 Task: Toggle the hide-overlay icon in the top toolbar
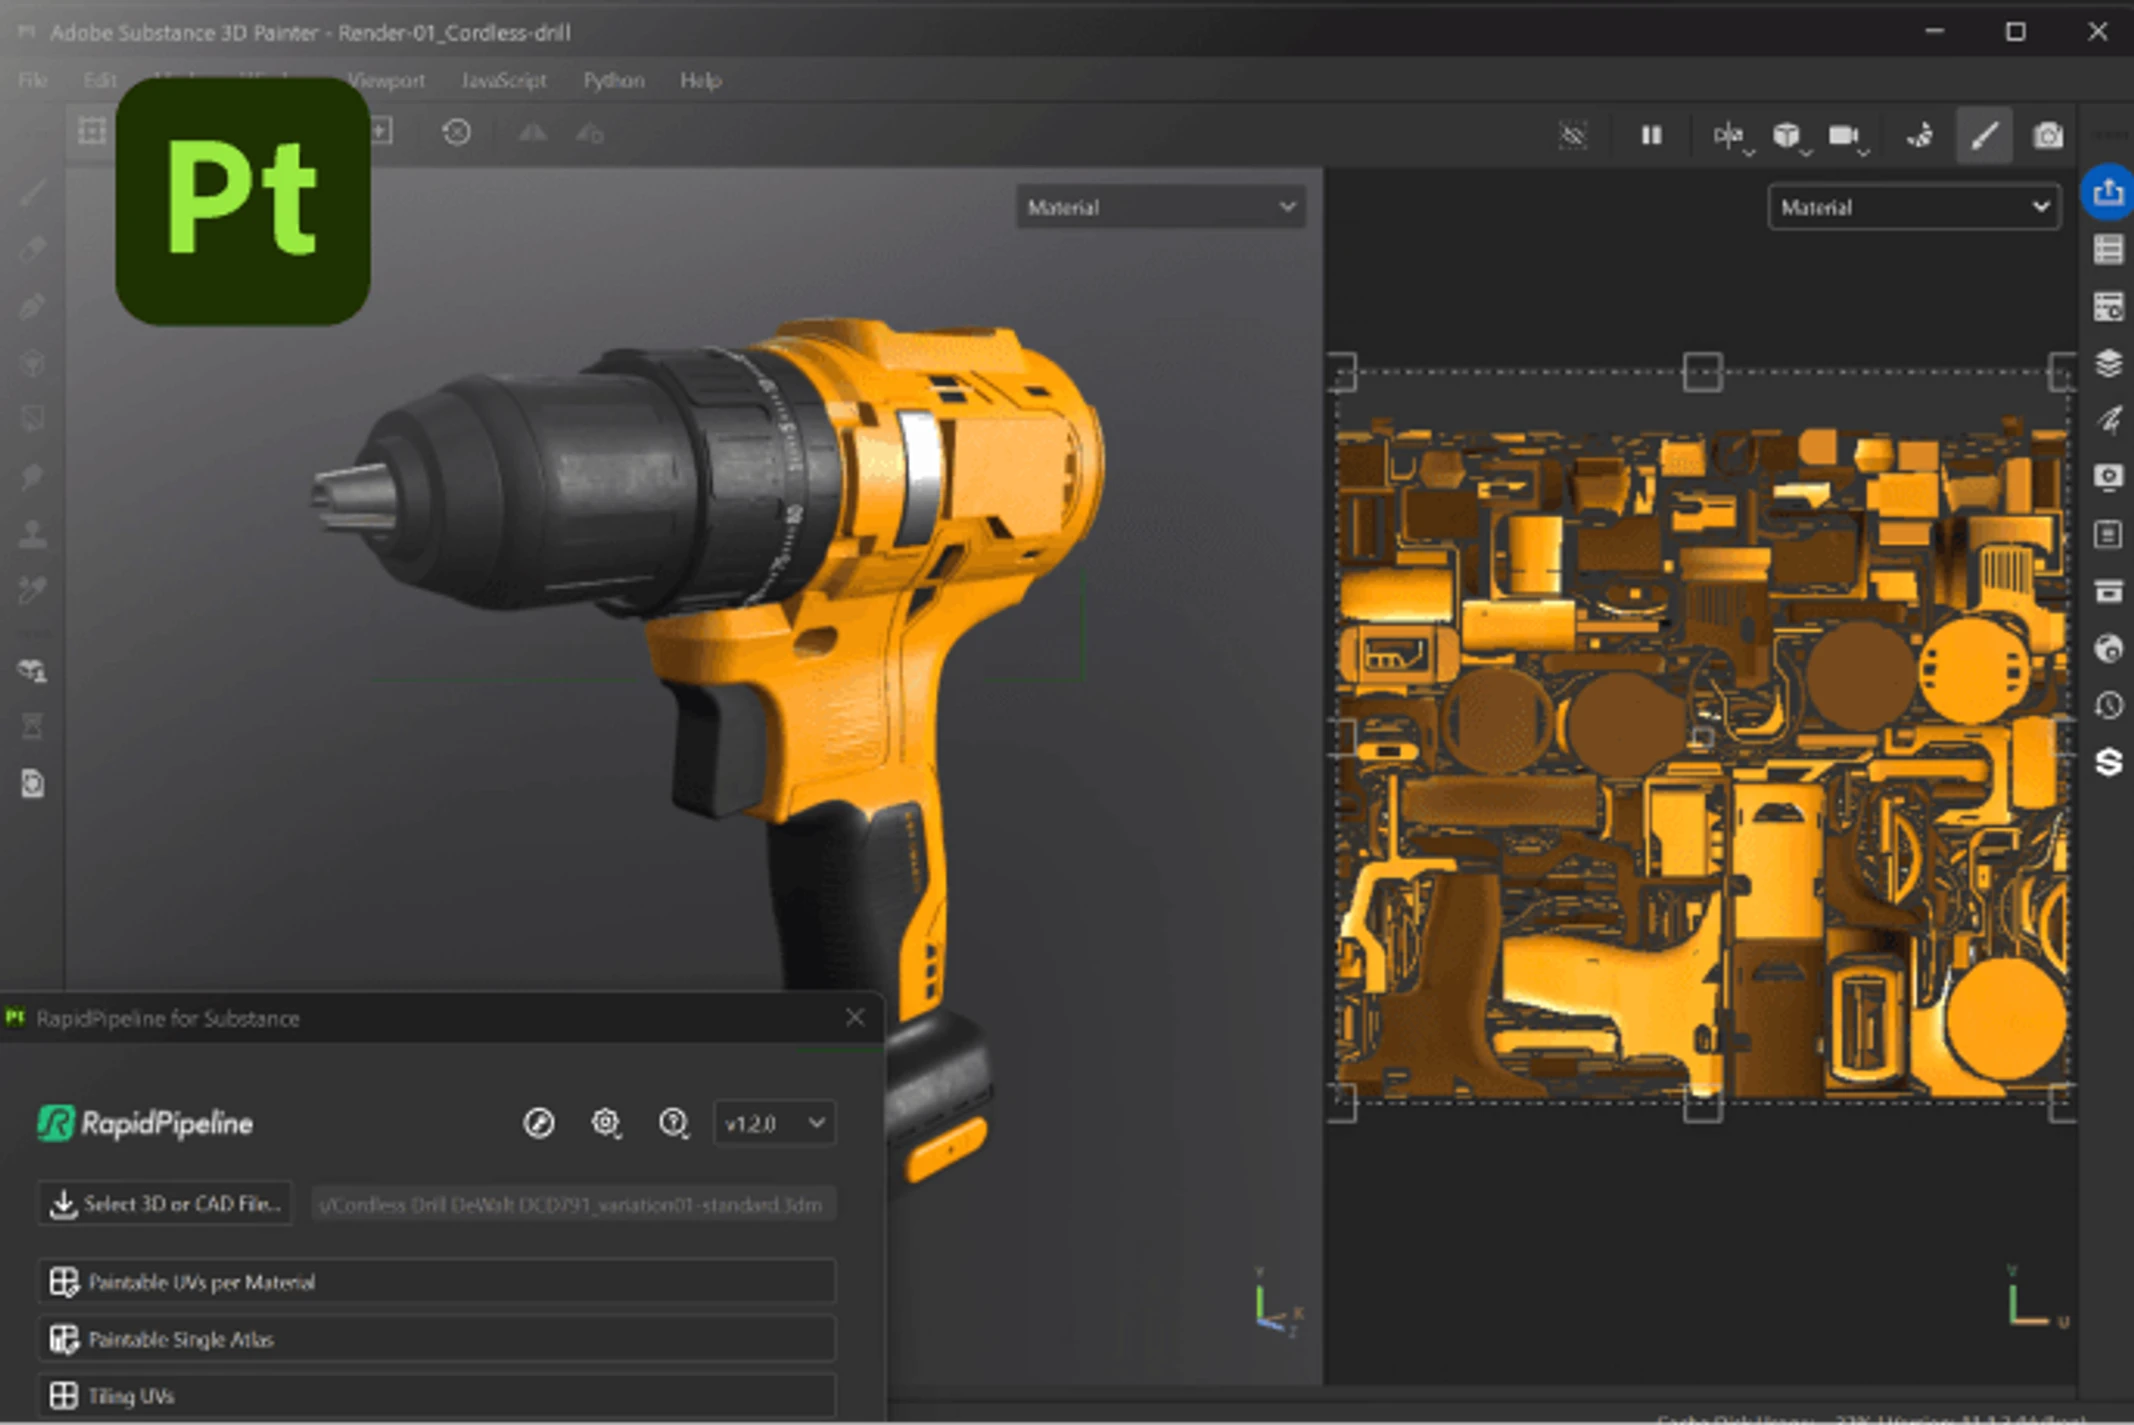1573,135
